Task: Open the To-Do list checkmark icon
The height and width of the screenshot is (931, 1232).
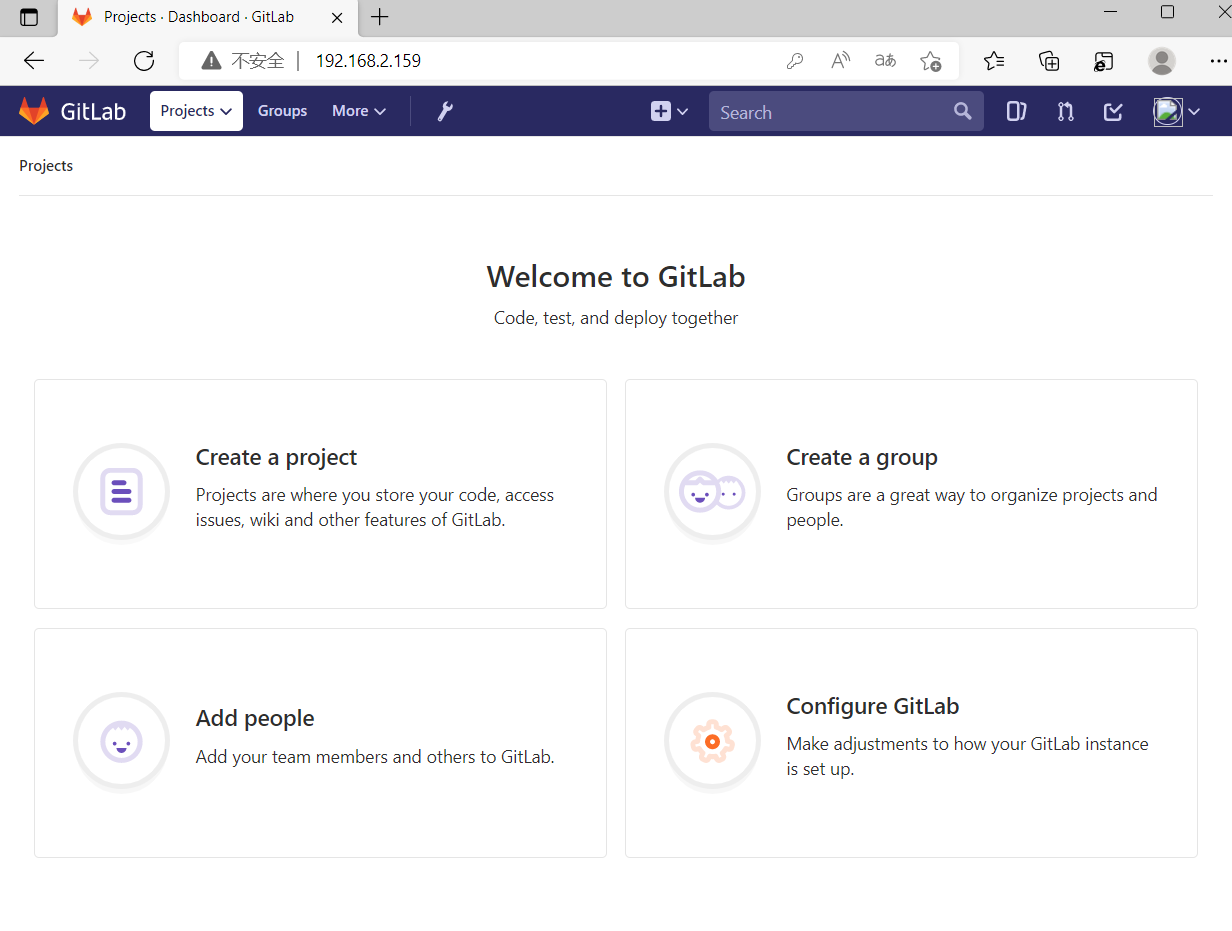Action: click(x=1113, y=111)
